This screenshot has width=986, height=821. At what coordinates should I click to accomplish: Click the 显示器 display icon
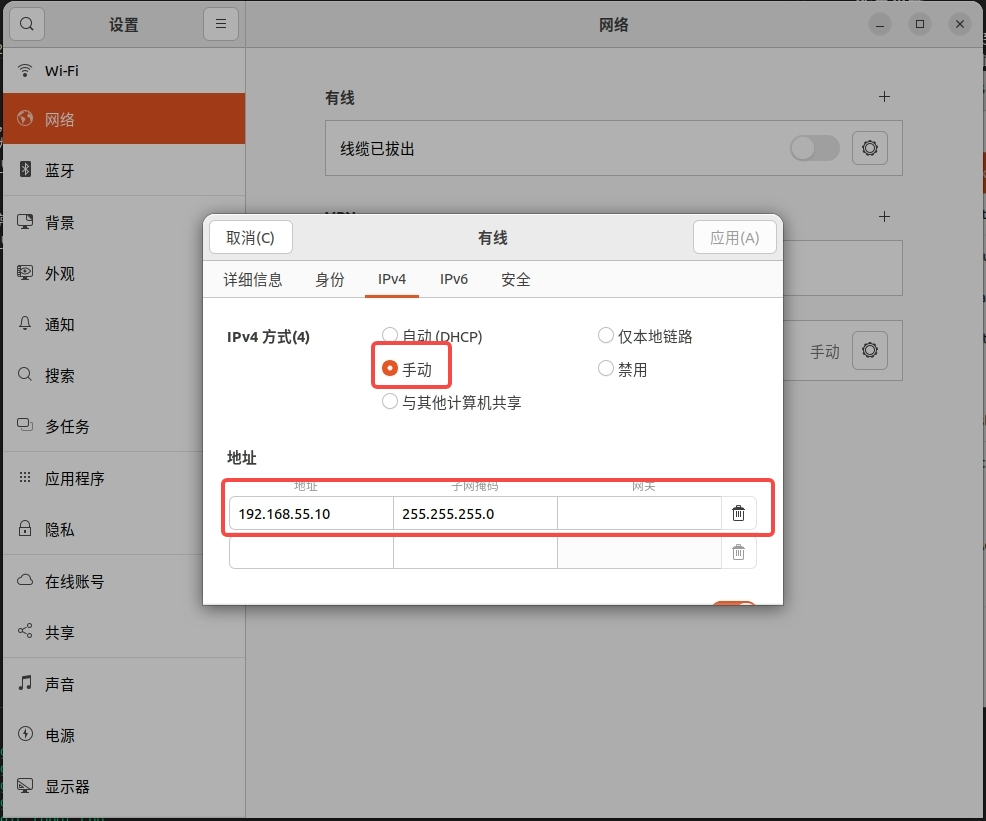25,785
